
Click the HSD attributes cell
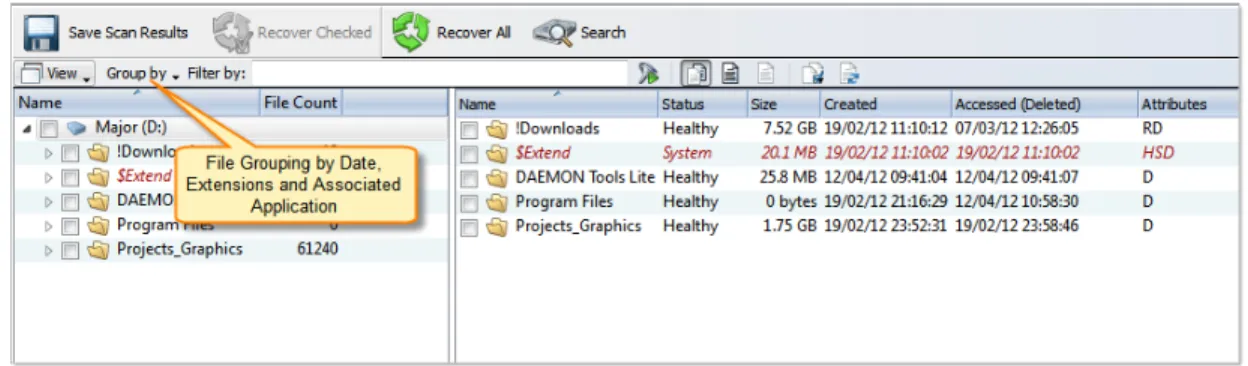tap(1157, 154)
